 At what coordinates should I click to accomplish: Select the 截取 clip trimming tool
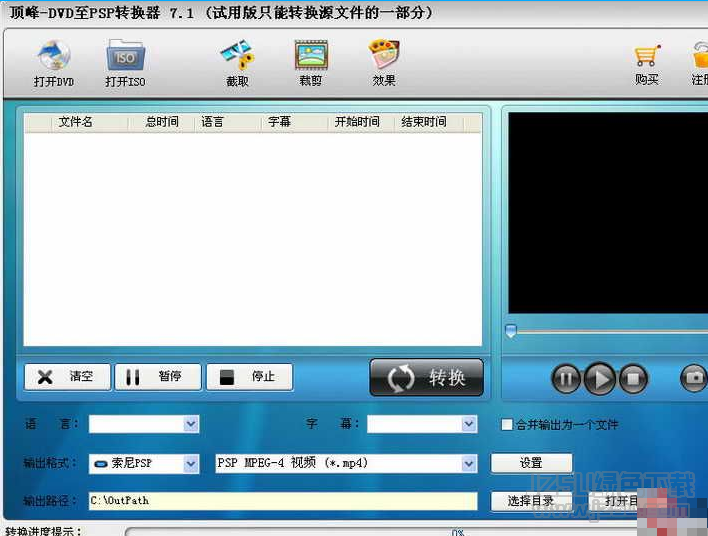tap(237, 64)
